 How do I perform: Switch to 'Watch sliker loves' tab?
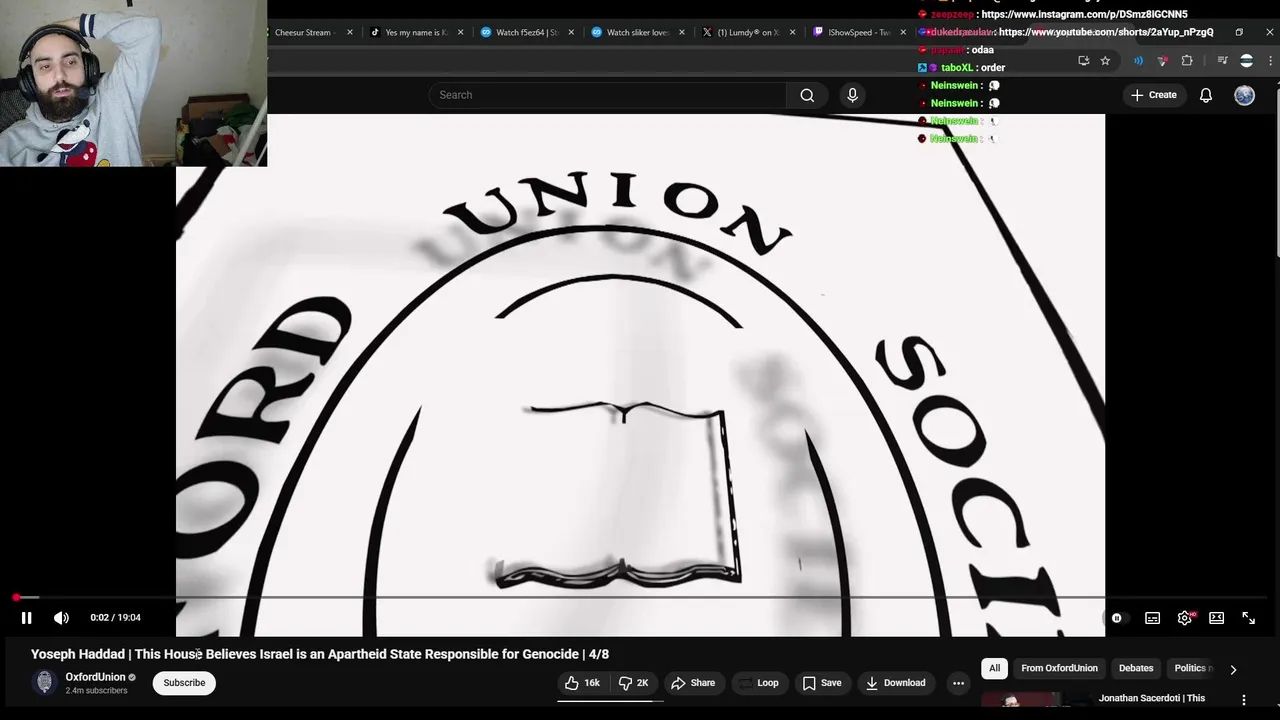[637, 32]
